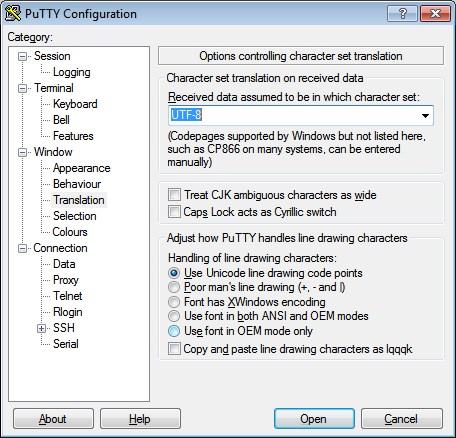This screenshot has height=438, width=456.
Task: Select Use Unicode line drawing code points
Action: tap(174, 273)
